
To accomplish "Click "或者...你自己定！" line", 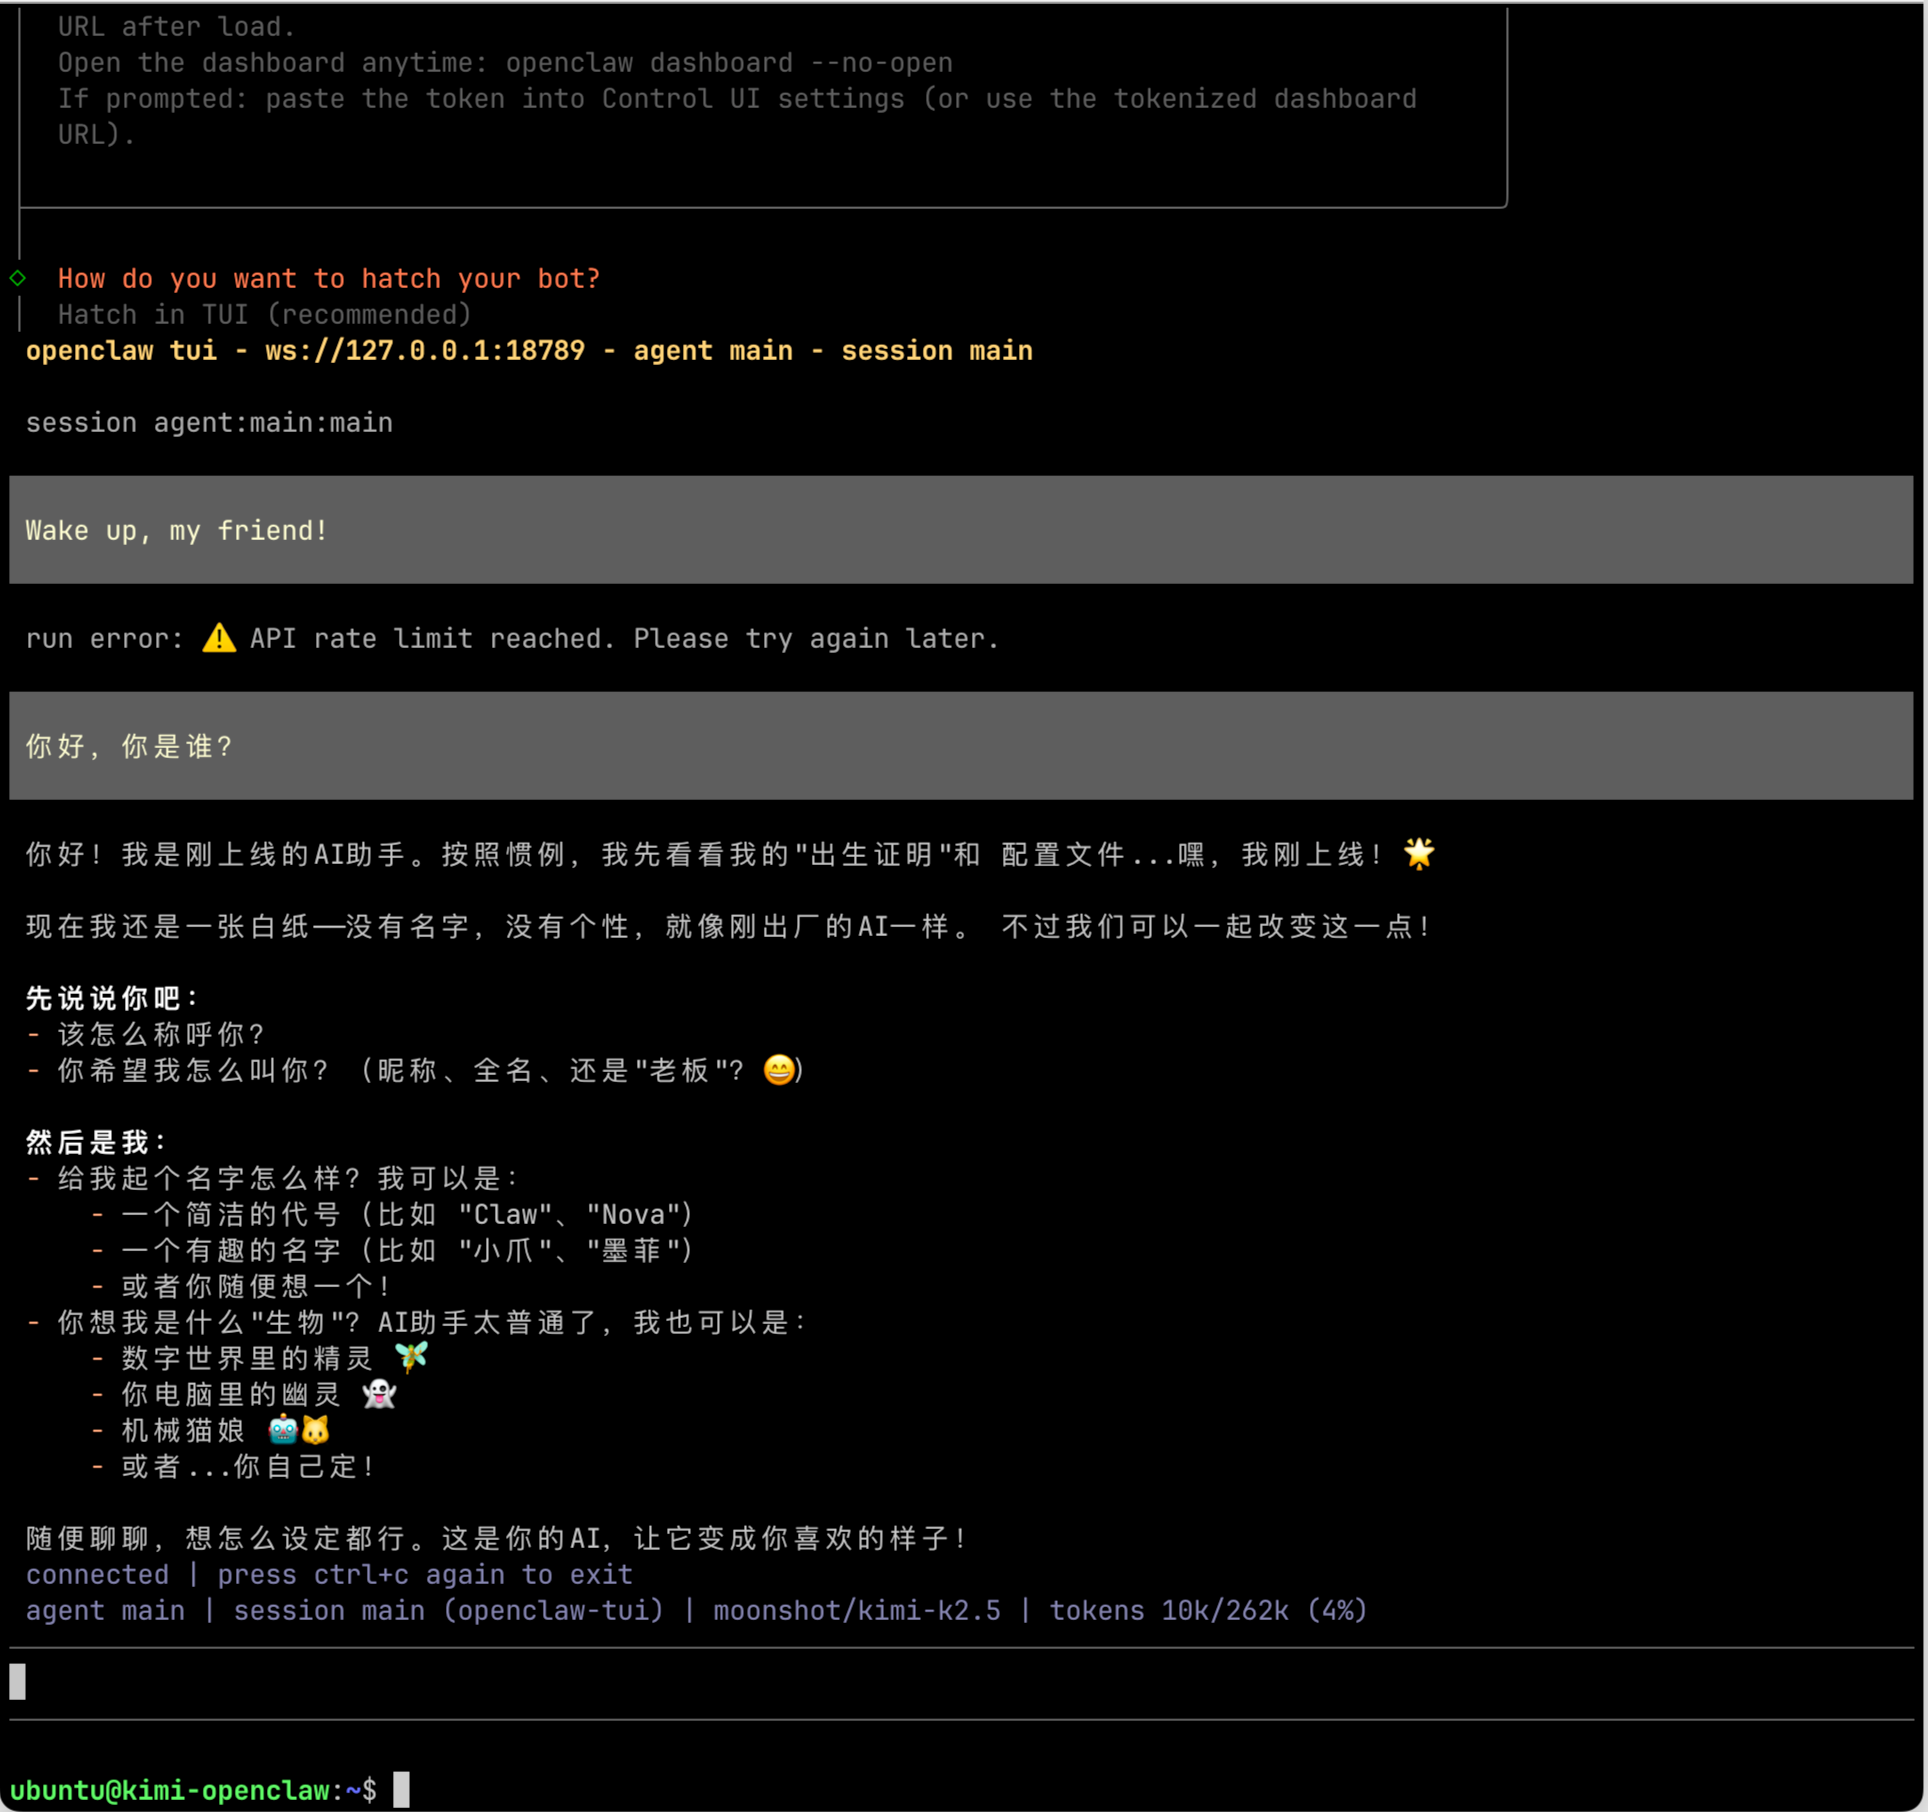I will pyautogui.click(x=249, y=1466).
